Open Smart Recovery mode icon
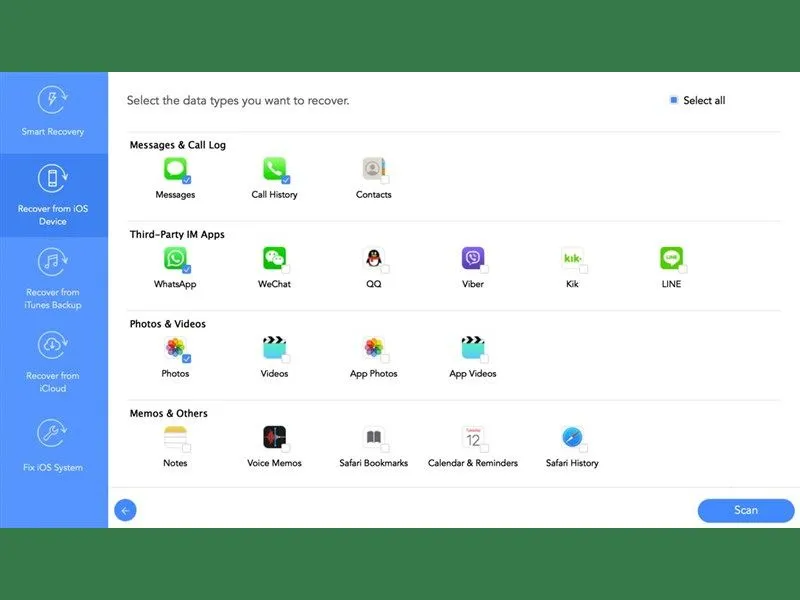Viewport: 800px width, 600px height. [53, 99]
